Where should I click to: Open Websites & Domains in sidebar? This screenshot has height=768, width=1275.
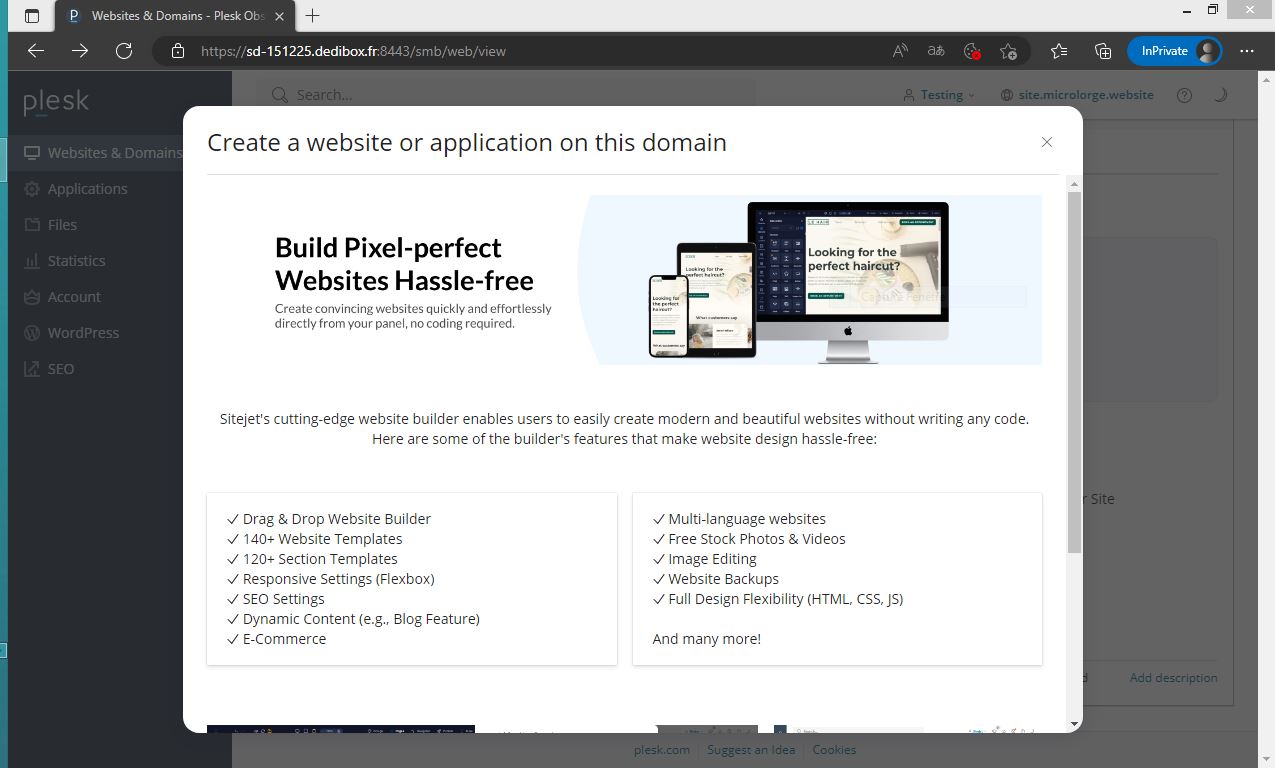click(x=114, y=153)
